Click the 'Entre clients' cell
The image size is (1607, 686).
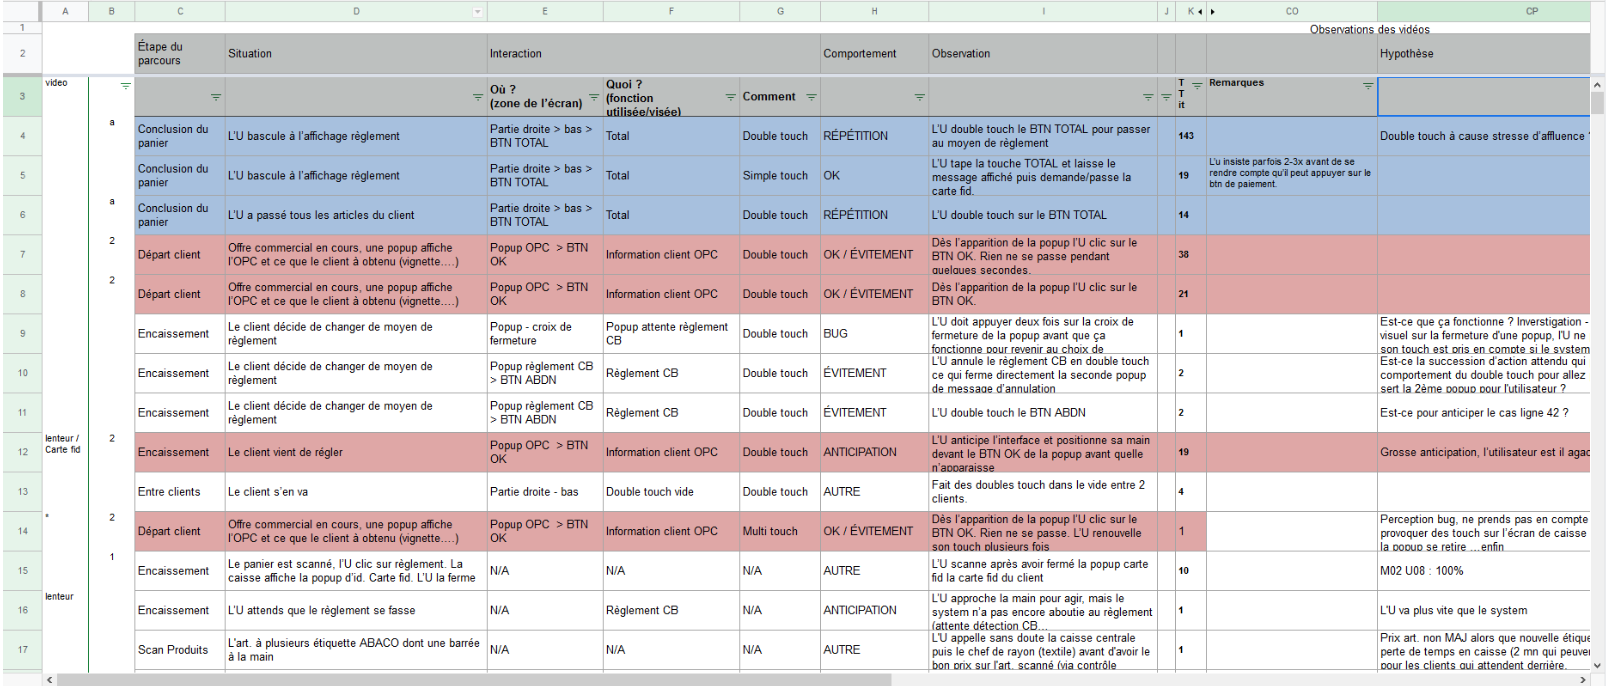coord(180,491)
